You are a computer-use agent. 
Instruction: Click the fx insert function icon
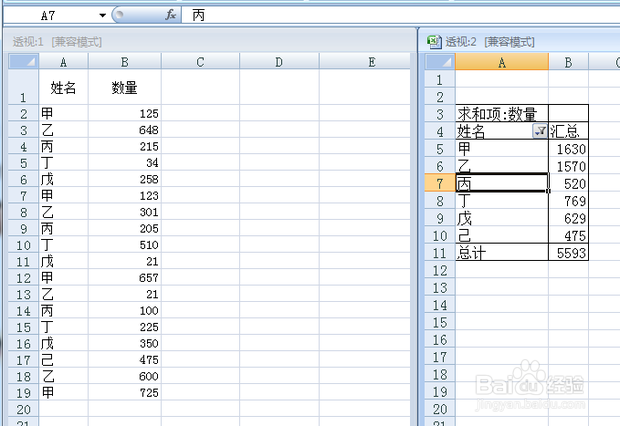[x=170, y=15]
